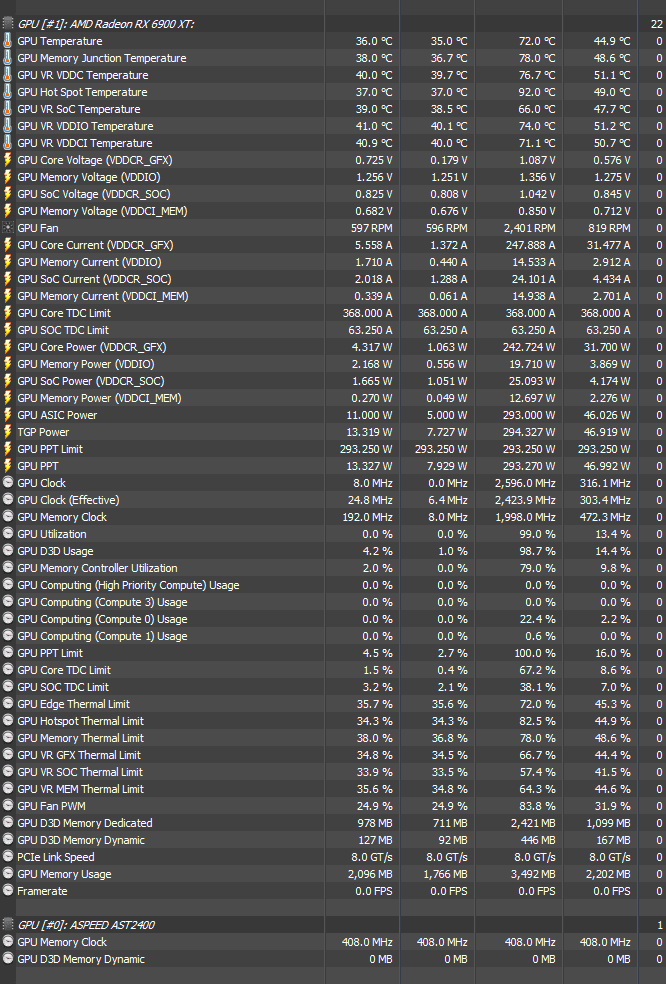The width and height of the screenshot is (666, 984).
Task: Select the 'GPU [#0]: ASPEED AST2400' header text
Action: click(87, 924)
